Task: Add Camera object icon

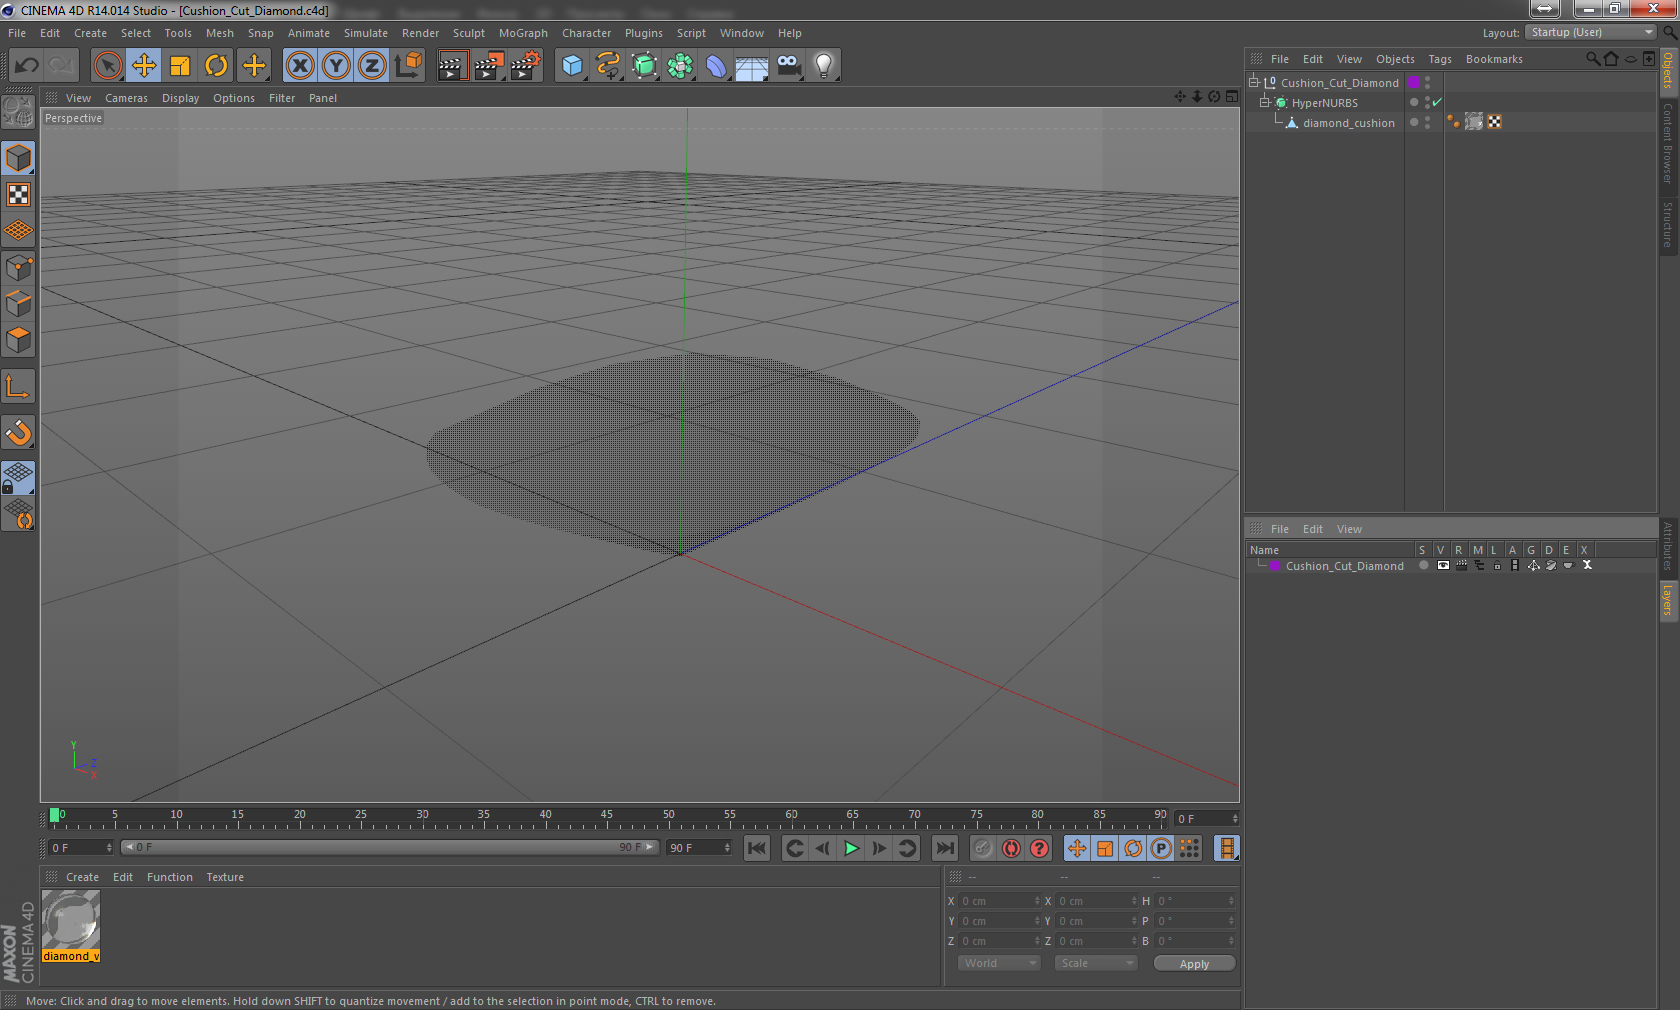Action: tap(788, 66)
